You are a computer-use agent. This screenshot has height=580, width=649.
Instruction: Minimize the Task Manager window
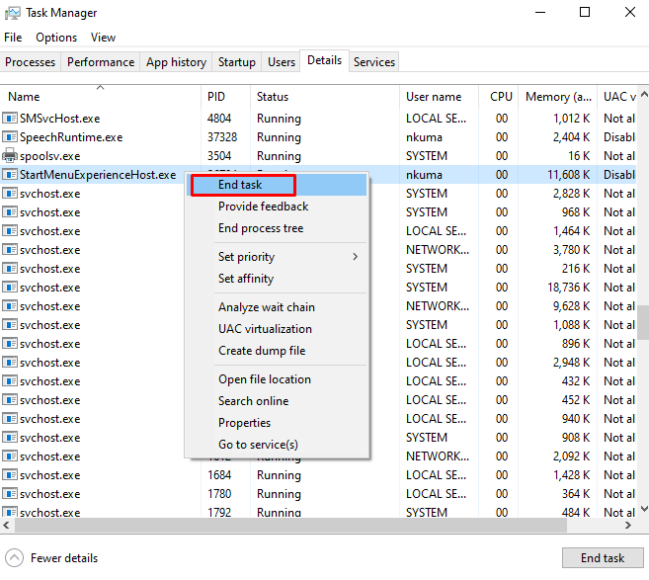(x=540, y=12)
